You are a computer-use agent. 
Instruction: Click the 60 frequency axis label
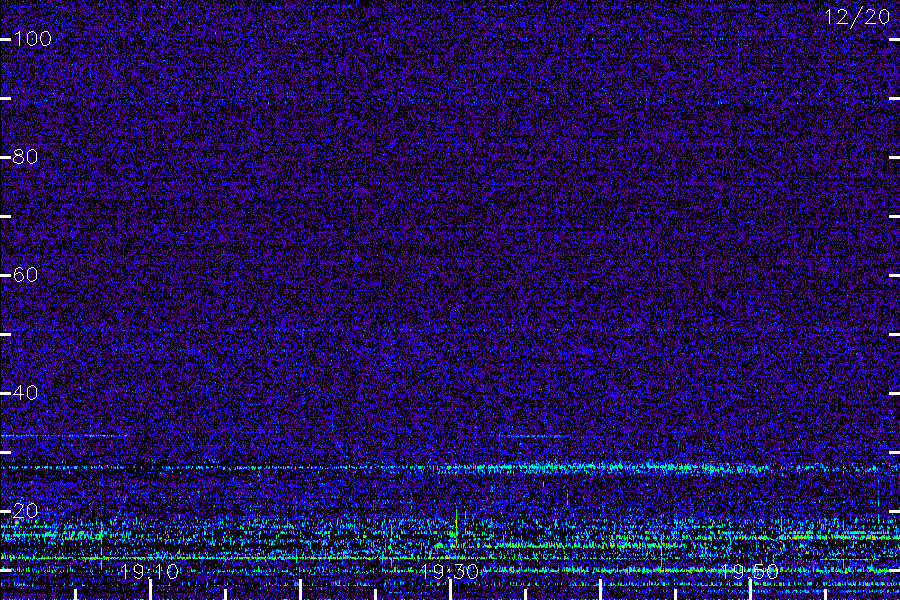(25, 275)
